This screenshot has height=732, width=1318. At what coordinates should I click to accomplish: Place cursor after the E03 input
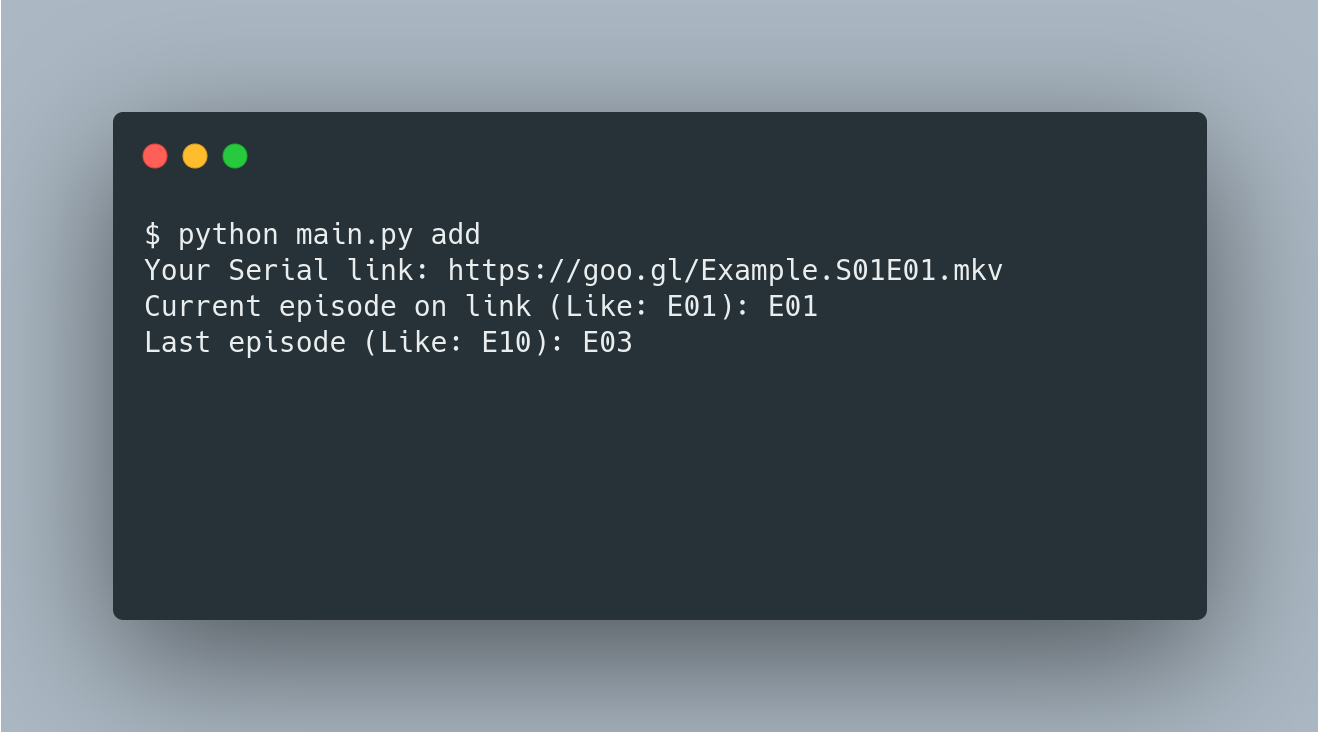640,342
